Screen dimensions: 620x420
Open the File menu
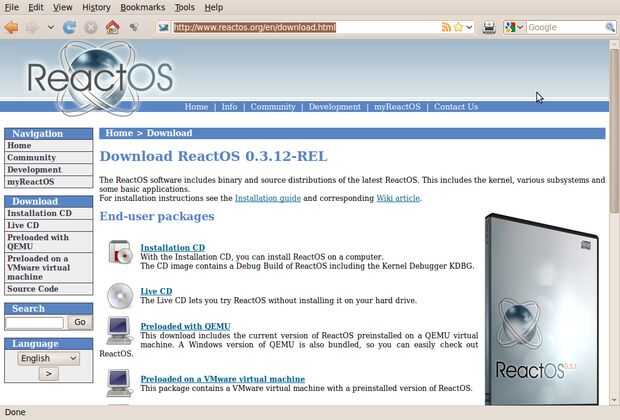(x=11, y=8)
